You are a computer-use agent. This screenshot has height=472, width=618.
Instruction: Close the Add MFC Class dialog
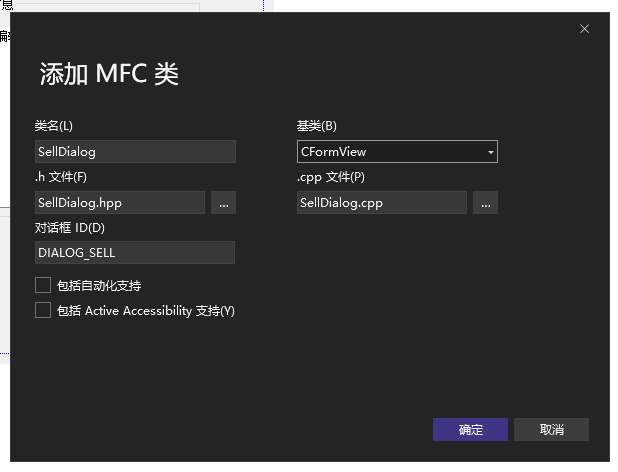(585, 29)
